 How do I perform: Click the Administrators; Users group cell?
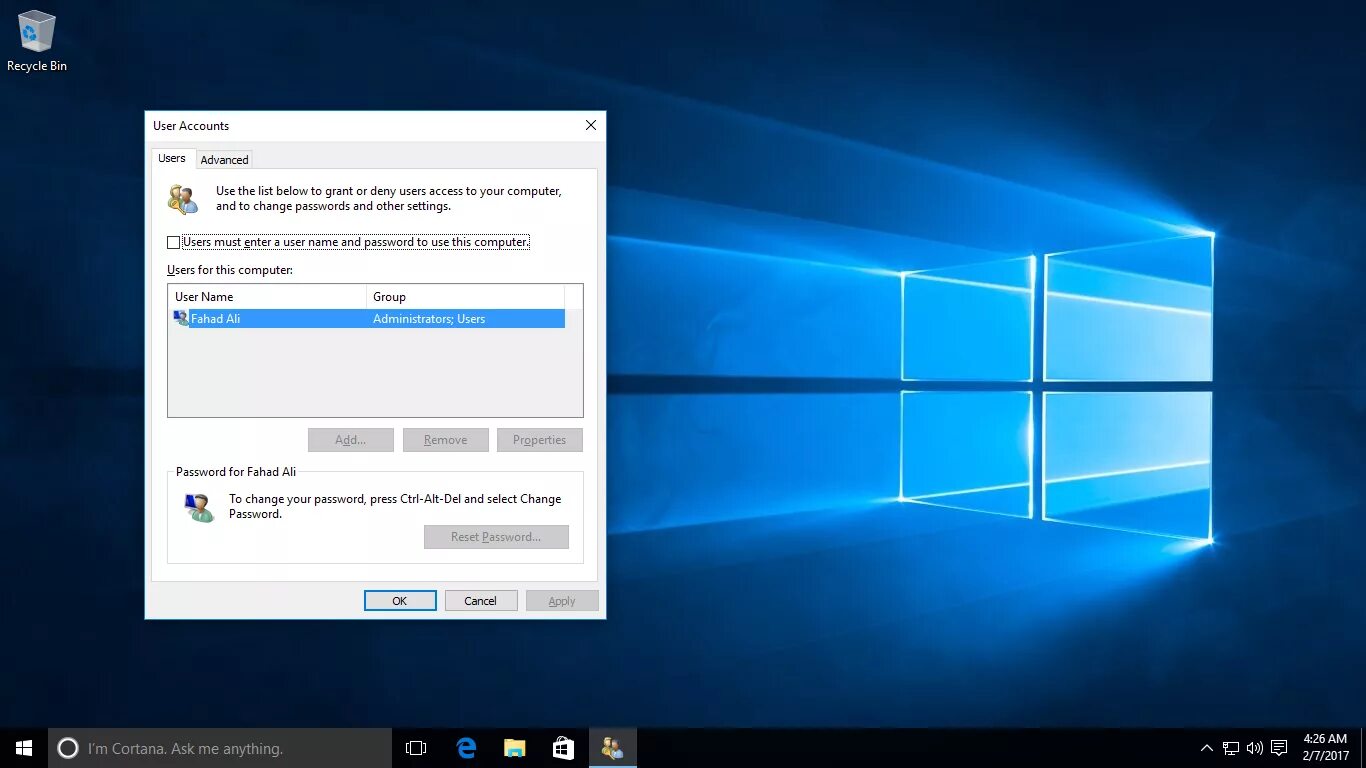point(429,319)
